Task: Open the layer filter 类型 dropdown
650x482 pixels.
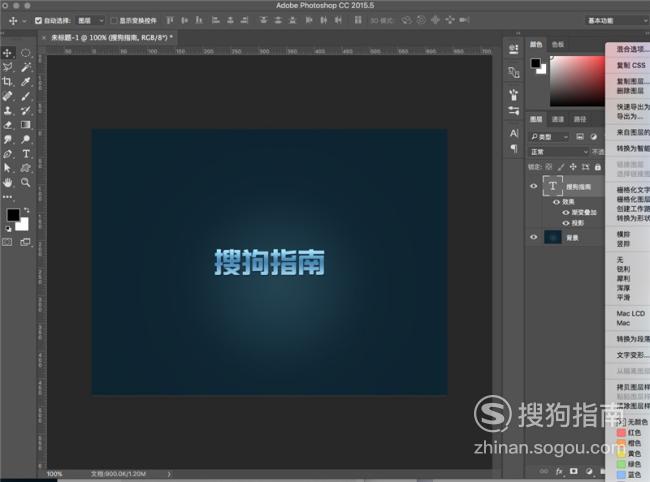Action: pos(550,137)
